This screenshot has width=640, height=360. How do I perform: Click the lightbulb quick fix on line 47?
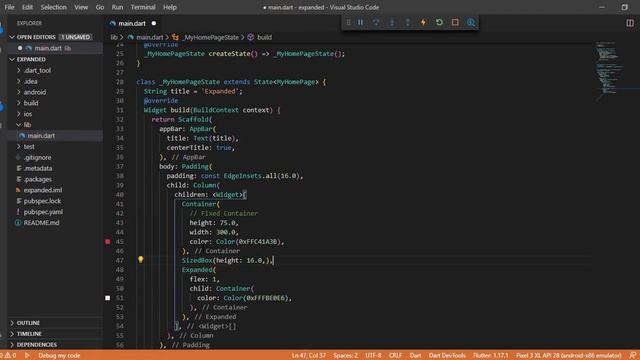coord(140,260)
